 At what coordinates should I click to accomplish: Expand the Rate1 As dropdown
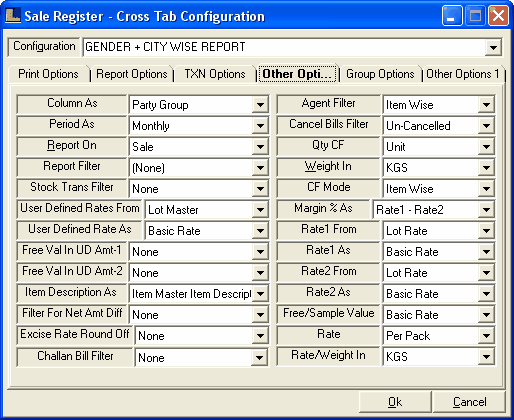coord(486,252)
